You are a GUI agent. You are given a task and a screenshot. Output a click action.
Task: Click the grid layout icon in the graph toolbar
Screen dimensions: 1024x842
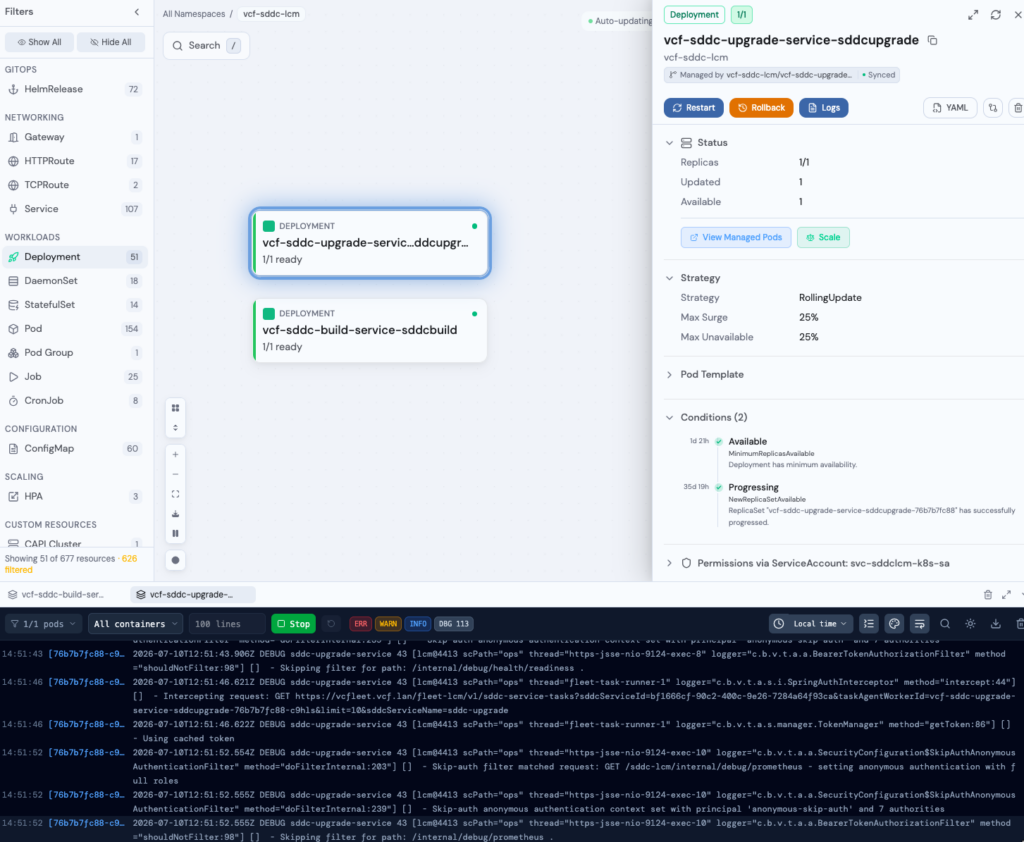tap(175, 408)
